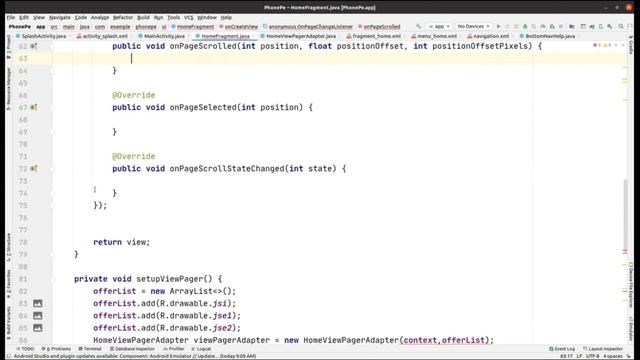Click the override gutter icon on line 72
This screenshot has width=640, height=360.
tap(33, 169)
